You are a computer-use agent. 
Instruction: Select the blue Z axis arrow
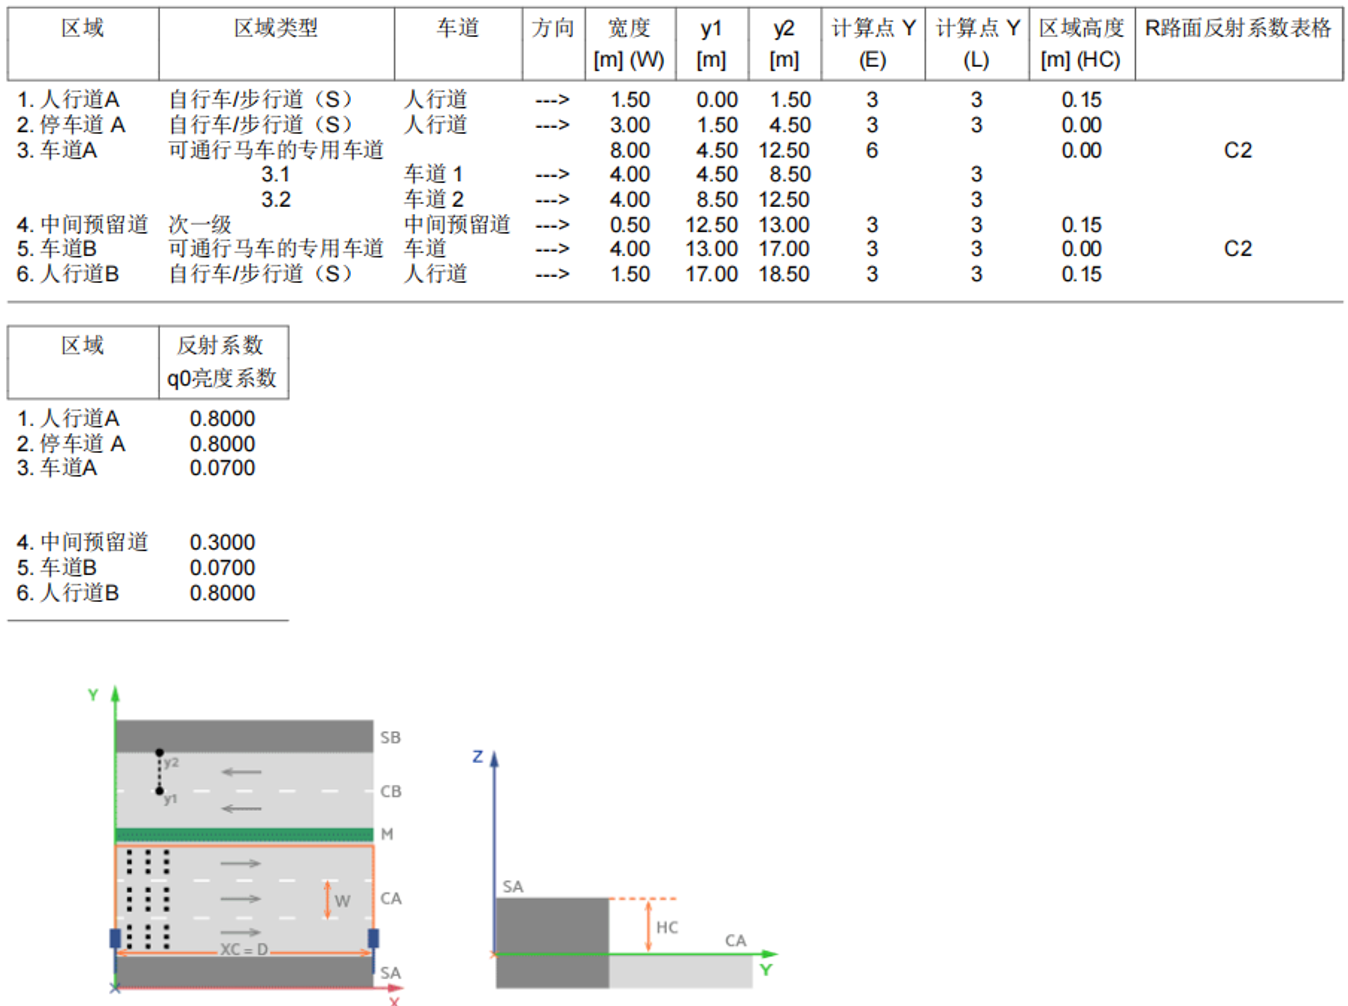tap(494, 760)
